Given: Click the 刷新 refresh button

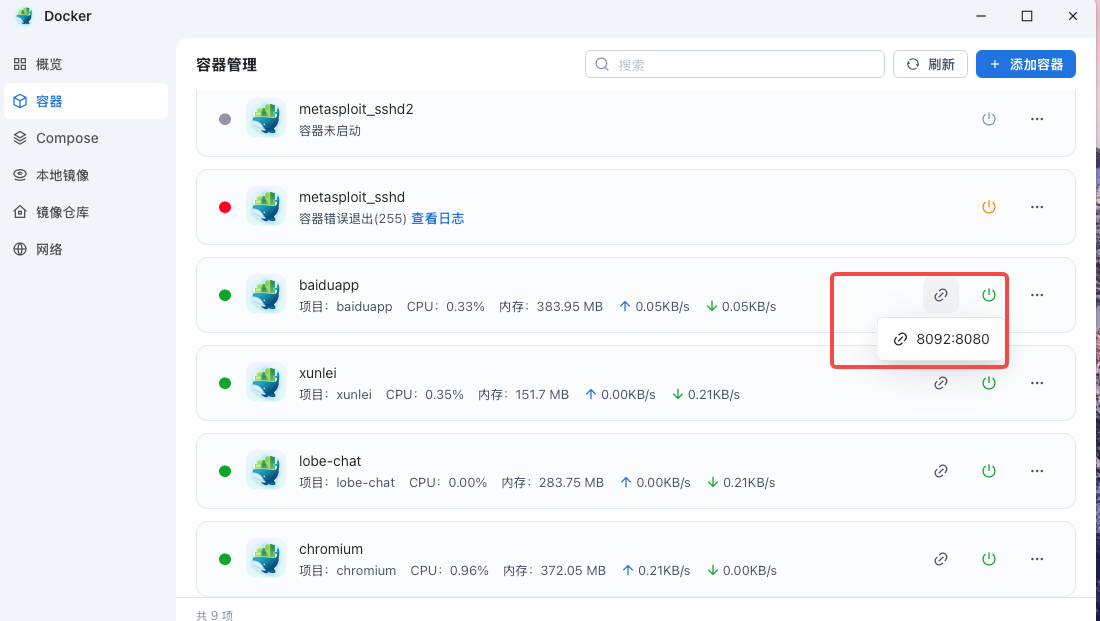Looking at the screenshot, I should 930,64.
